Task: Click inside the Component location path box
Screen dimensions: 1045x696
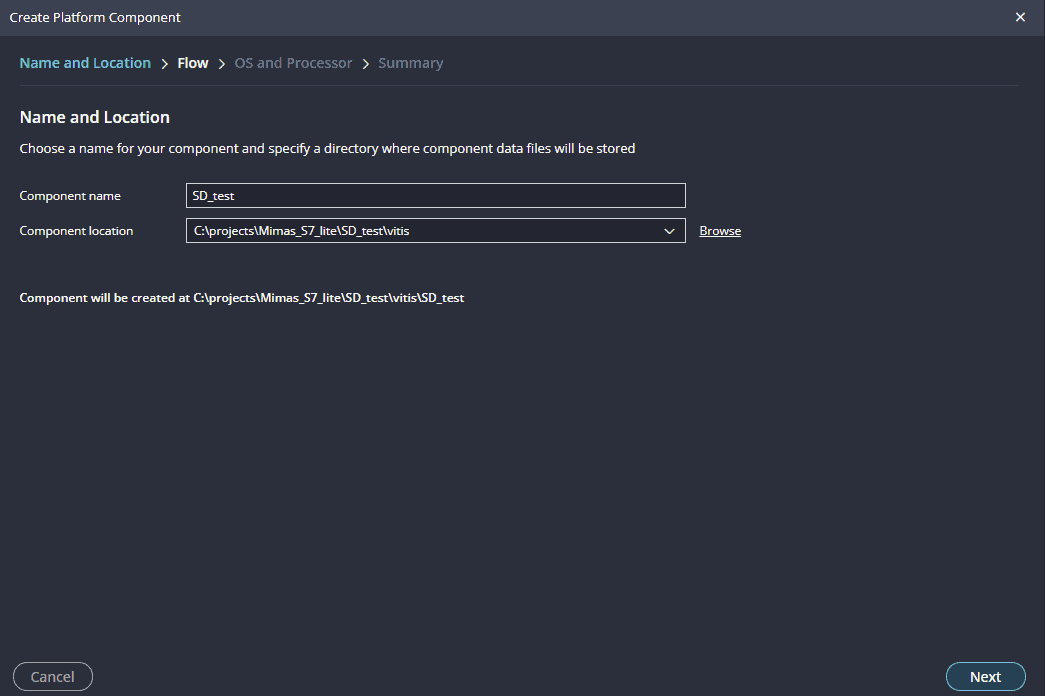Action: [x=420, y=231]
